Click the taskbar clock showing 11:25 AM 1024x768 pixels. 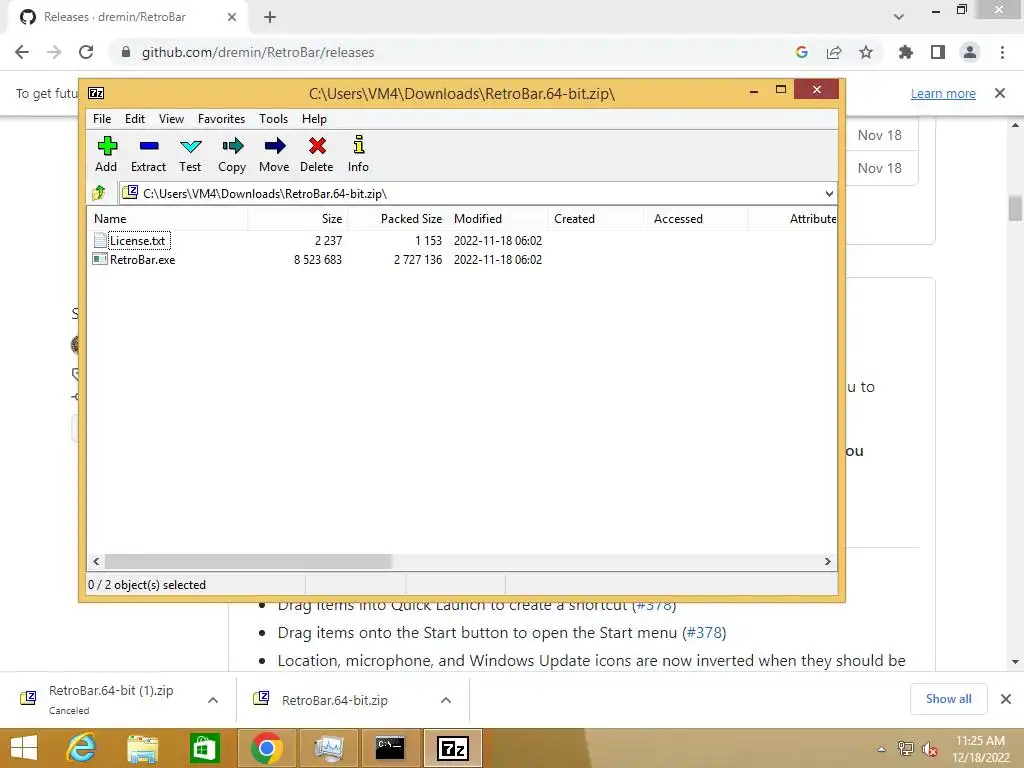pos(980,748)
